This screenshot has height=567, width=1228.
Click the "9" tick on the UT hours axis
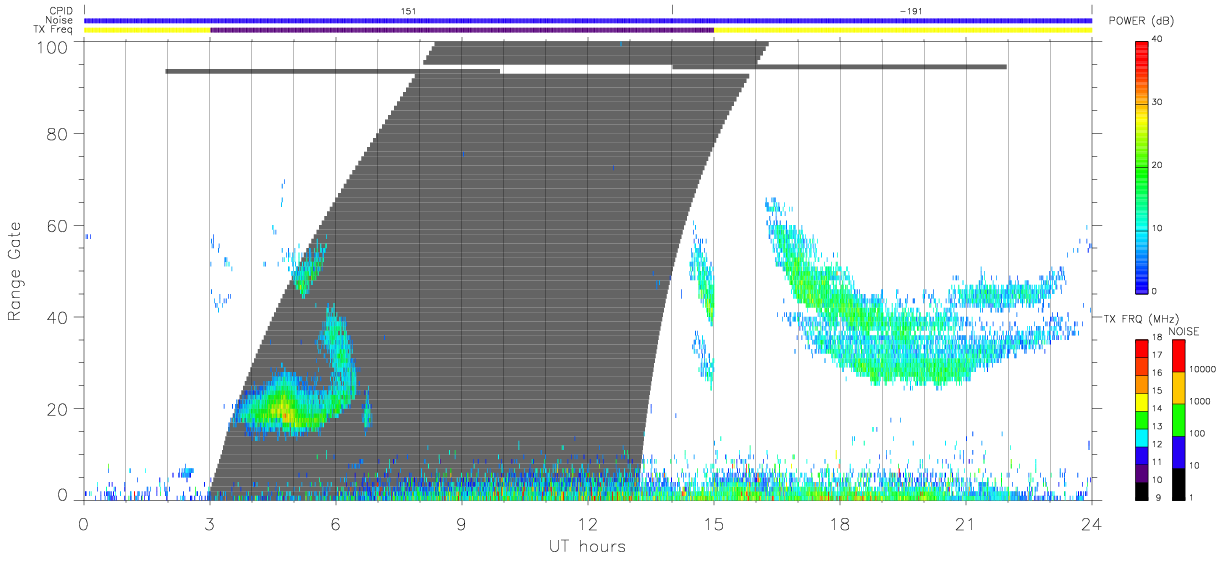[461, 524]
